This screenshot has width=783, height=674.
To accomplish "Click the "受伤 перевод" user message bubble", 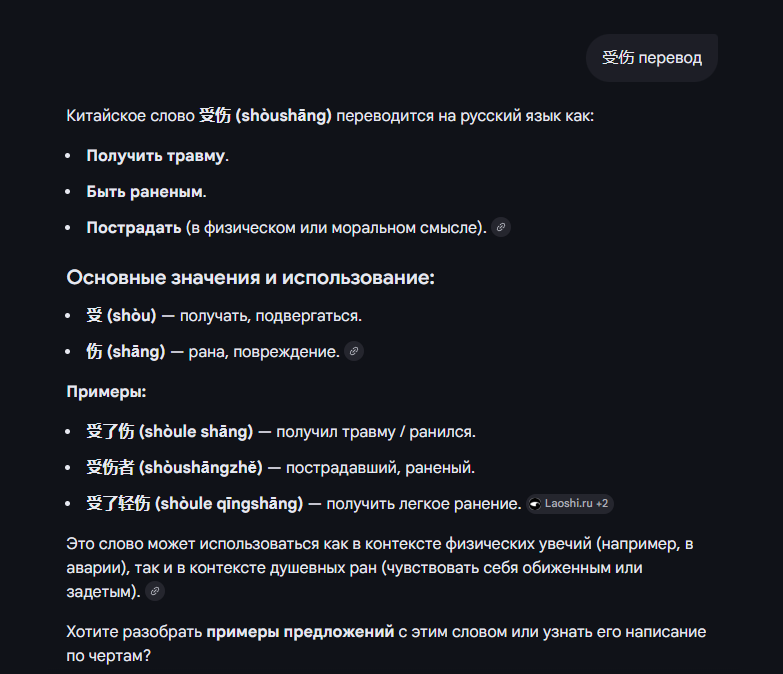I will [652, 58].
